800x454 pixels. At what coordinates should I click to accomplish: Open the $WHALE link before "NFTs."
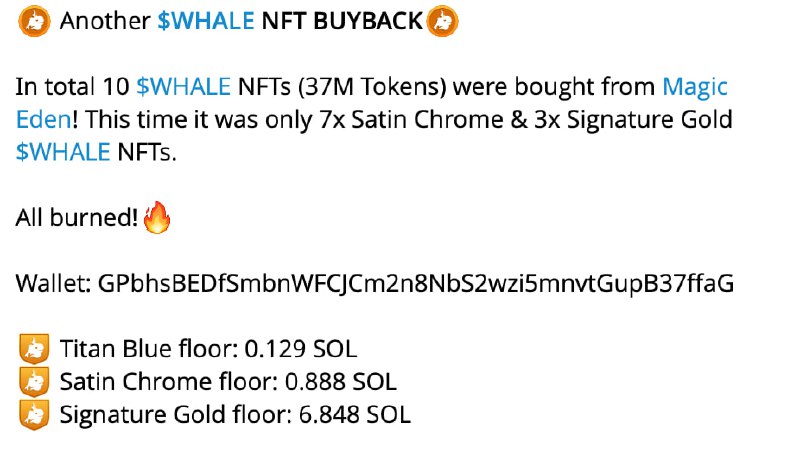tap(63, 153)
